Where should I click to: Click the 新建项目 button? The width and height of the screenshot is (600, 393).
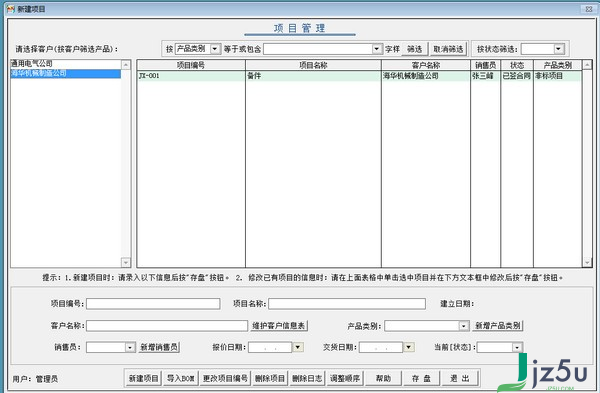[143, 378]
